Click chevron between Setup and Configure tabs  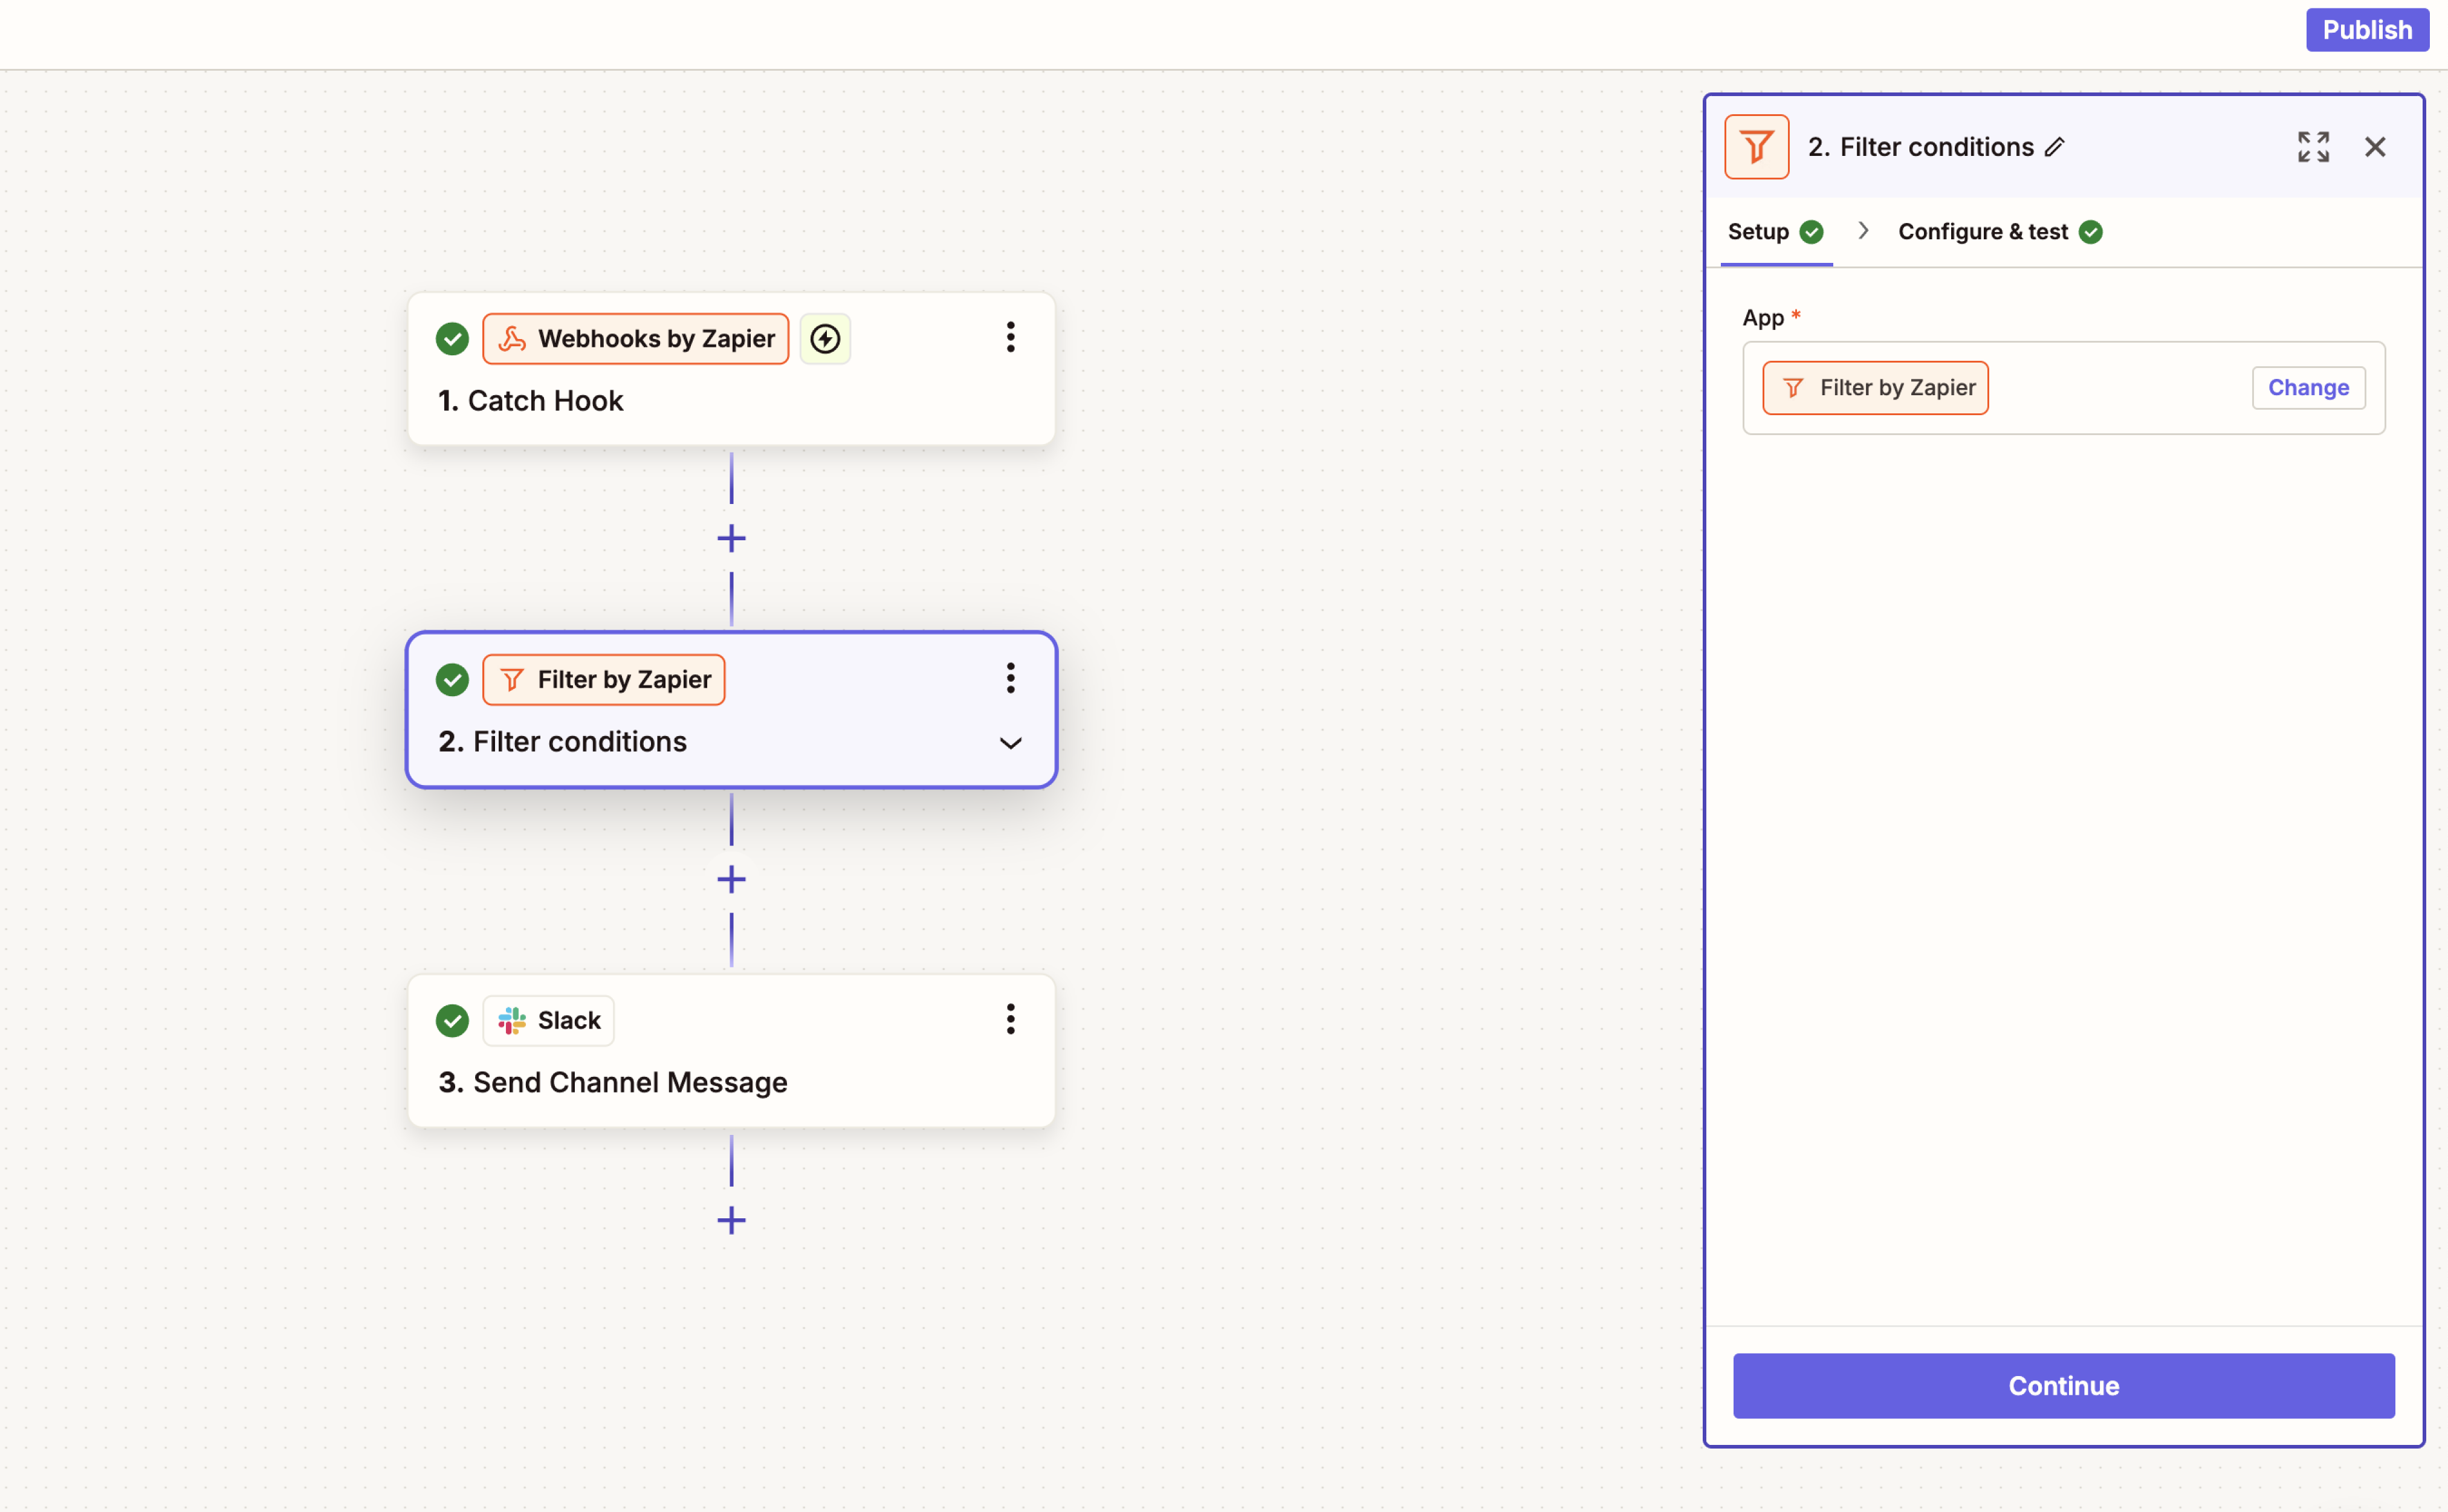point(1863,231)
